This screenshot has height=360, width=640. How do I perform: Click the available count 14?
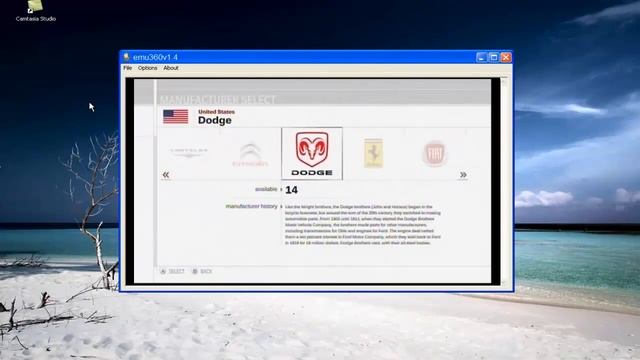click(x=291, y=190)
